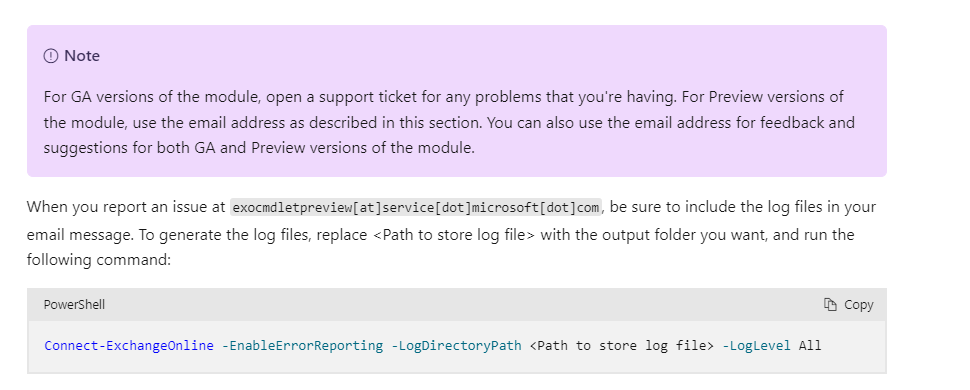
Task: Click the Copy button label
Action: pyautogui.click(x=859, y=305)
